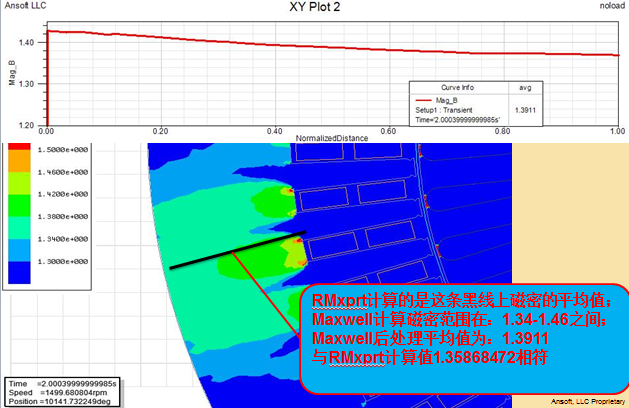Viewport: 629px width, 408px height.
Task: Click the Position '10141.732249deg' readout
Action: coord(59,402)
